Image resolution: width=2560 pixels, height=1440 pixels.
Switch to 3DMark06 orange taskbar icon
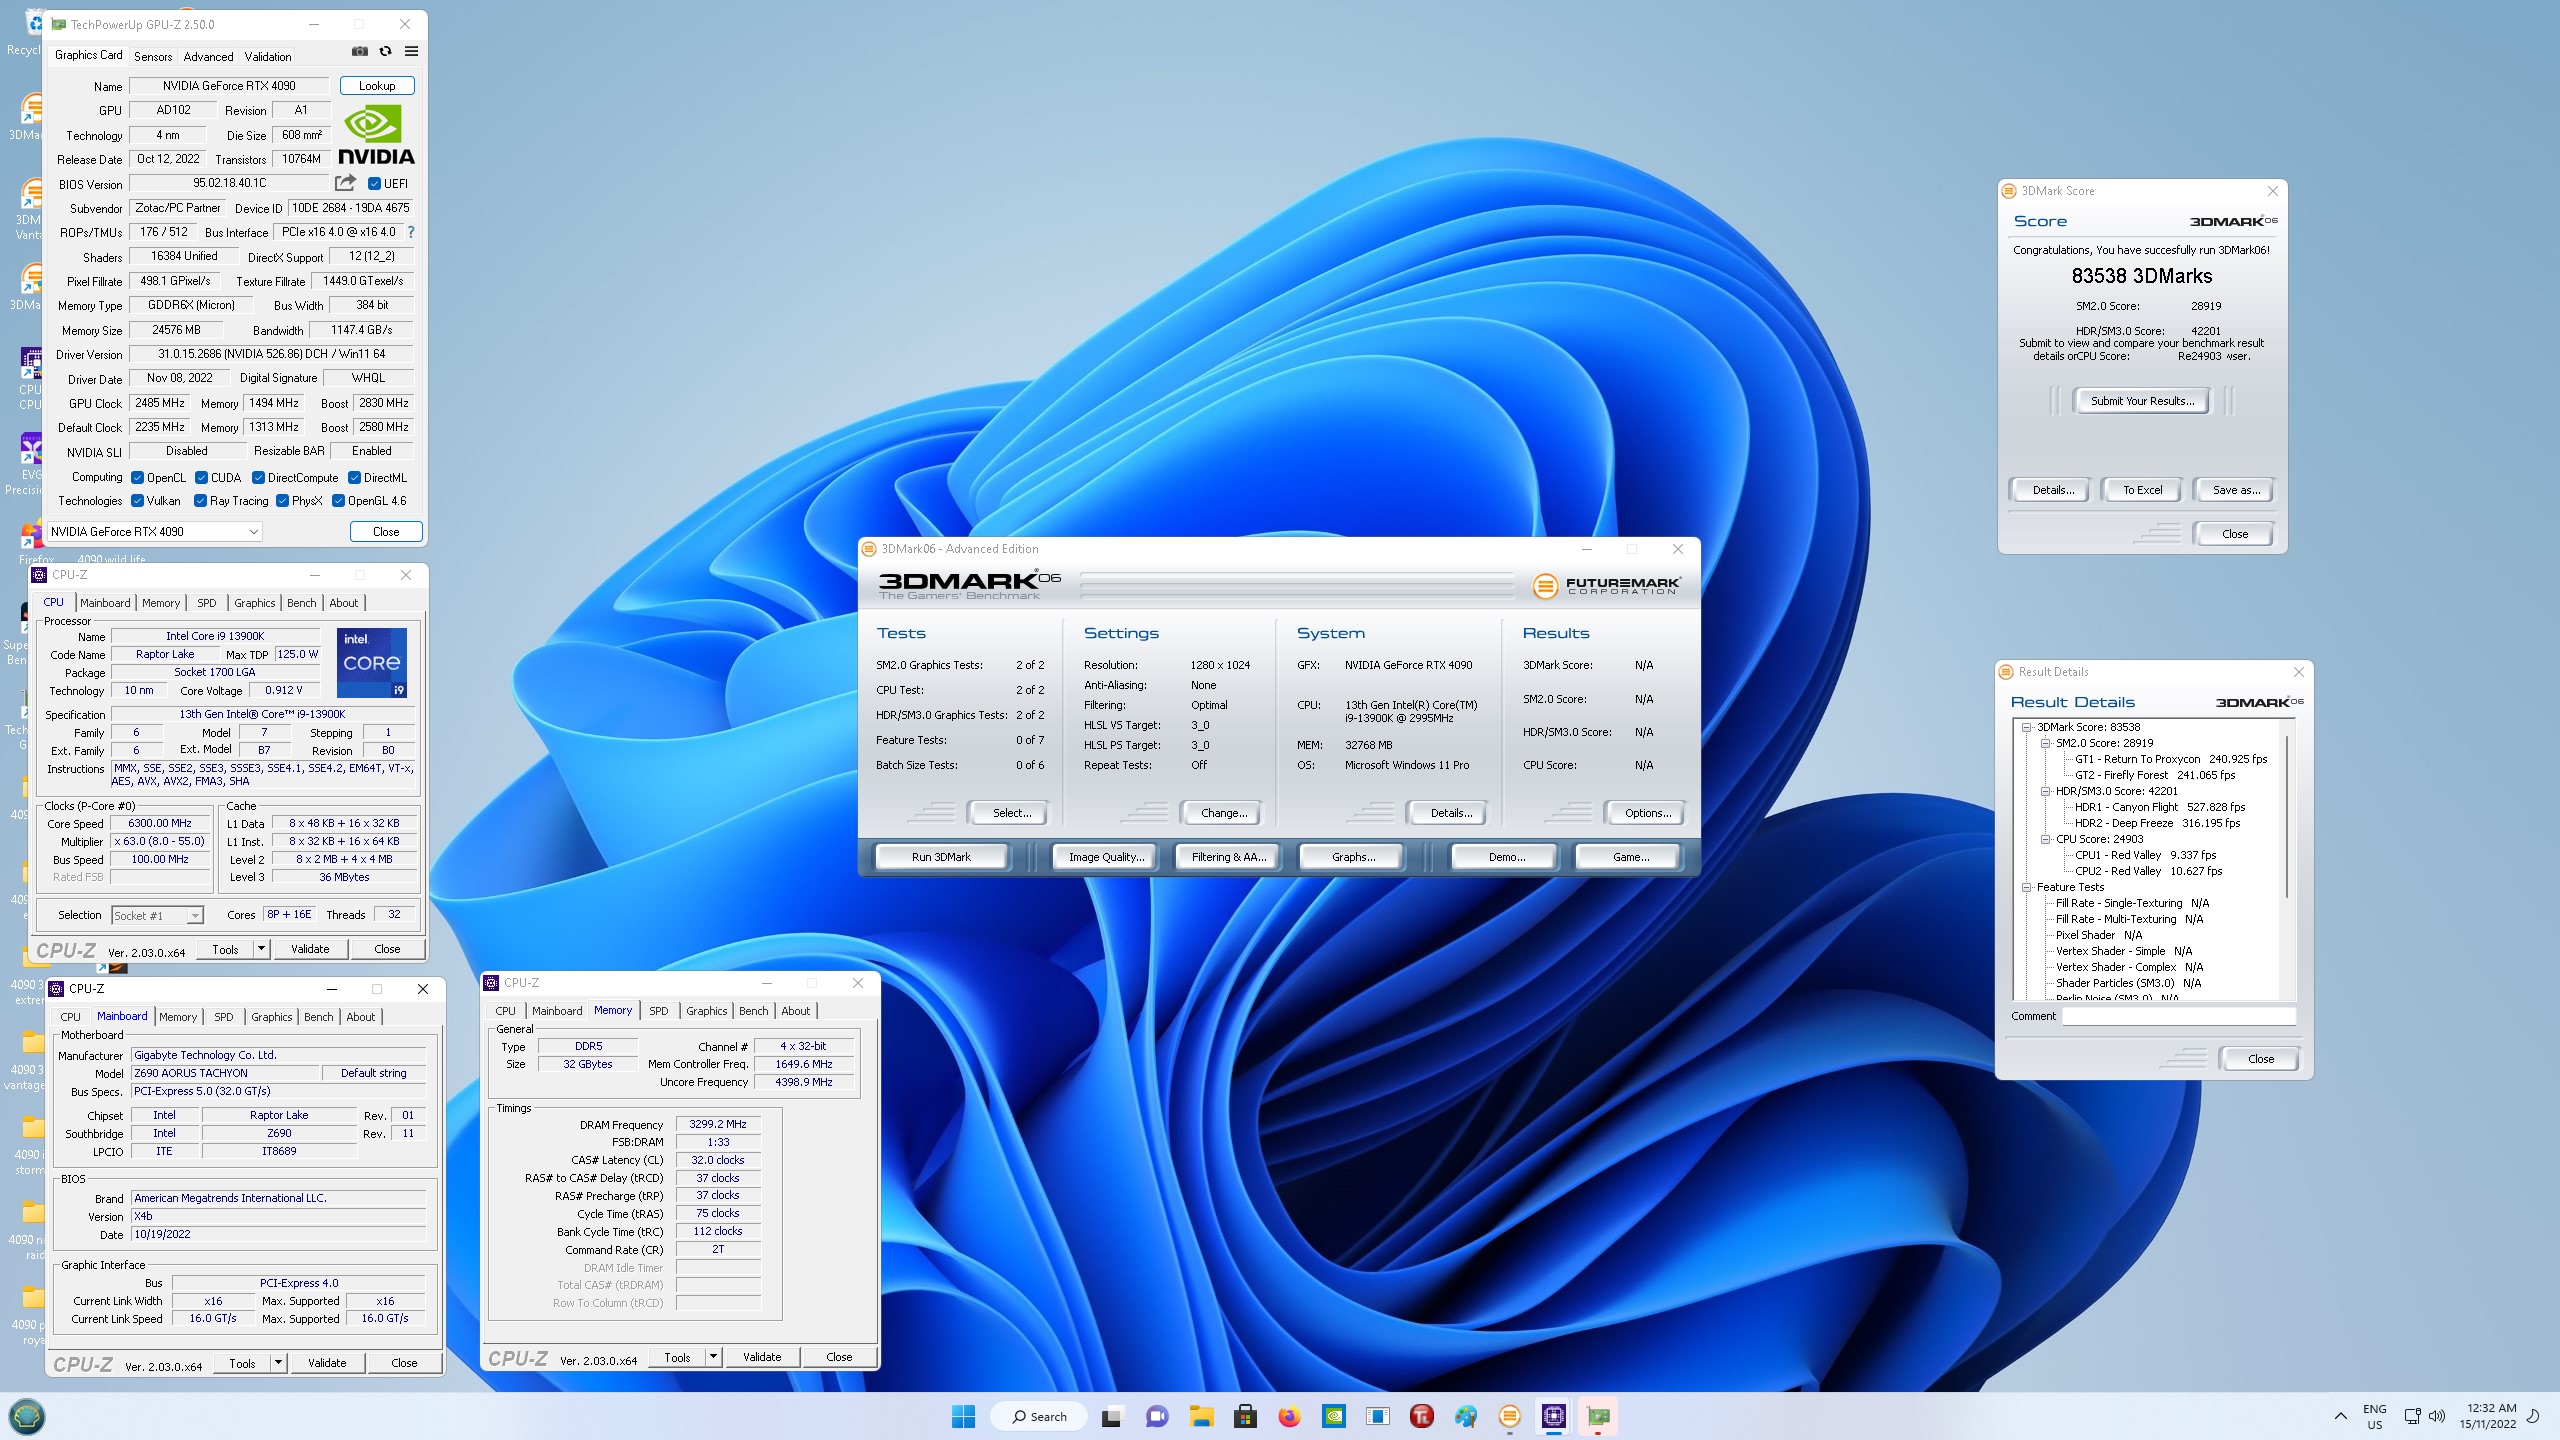[1509, 1416]
